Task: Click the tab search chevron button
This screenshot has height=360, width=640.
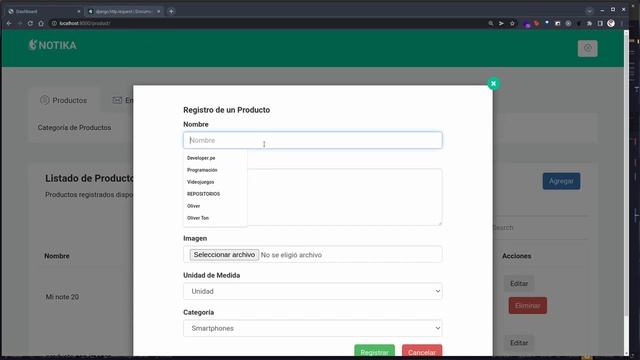Action: pyautogui.click(x=589, y=11)
